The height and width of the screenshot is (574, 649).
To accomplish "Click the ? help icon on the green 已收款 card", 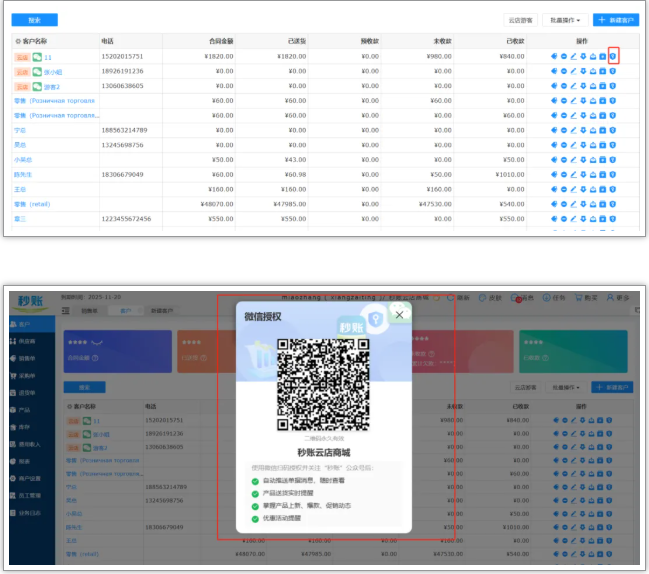I will click(546, 358).
